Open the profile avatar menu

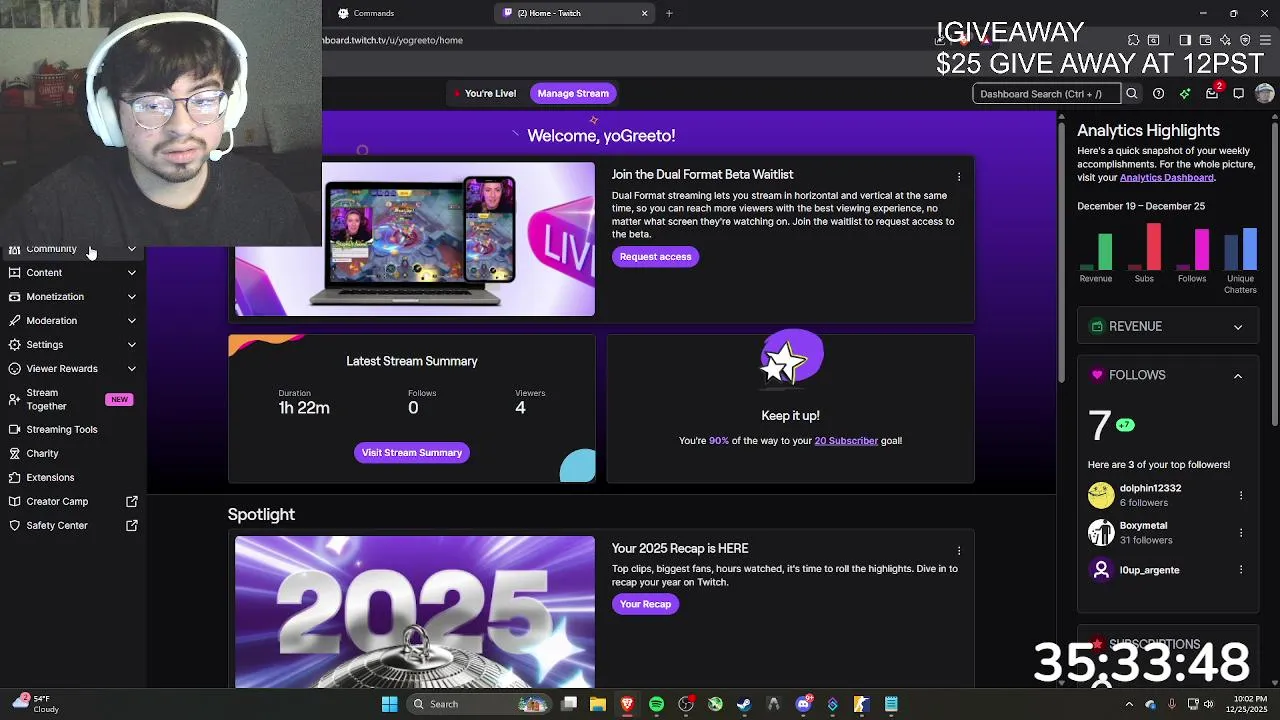point(1264,94)
